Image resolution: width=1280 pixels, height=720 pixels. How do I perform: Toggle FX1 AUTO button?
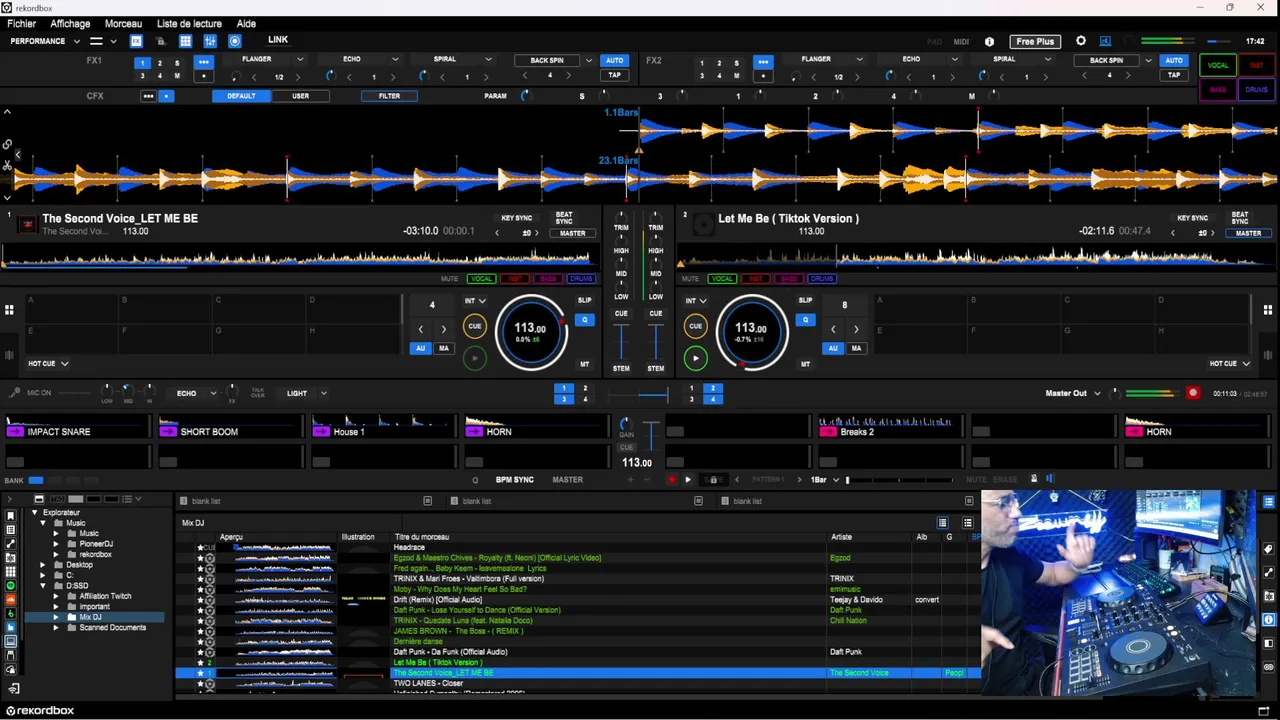(x=614, y=60)
